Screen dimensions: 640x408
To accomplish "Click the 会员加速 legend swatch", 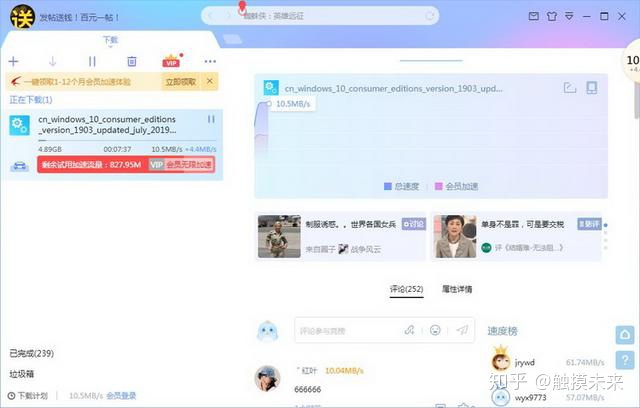I will (439, 186).
